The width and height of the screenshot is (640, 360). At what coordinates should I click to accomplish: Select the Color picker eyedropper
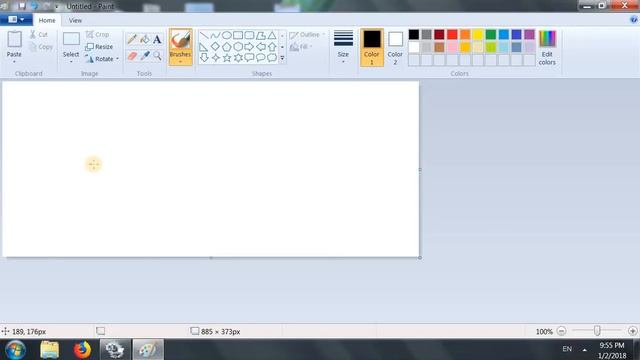point(144,56)
